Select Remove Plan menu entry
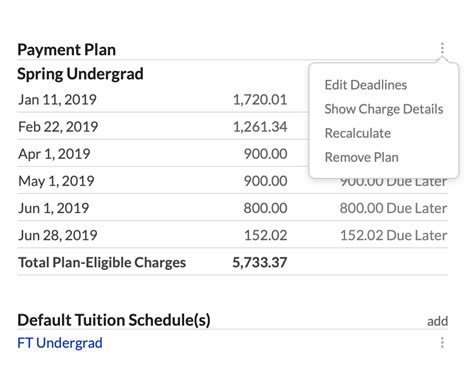The image size is (474, 388). 361,157
